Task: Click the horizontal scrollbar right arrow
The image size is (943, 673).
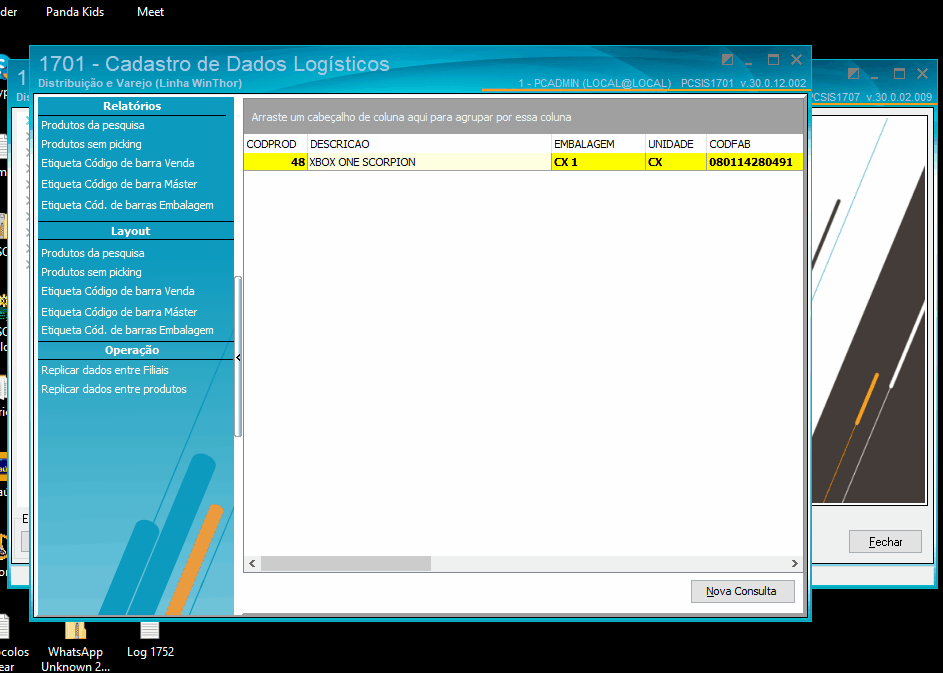Action: [794, 564]
